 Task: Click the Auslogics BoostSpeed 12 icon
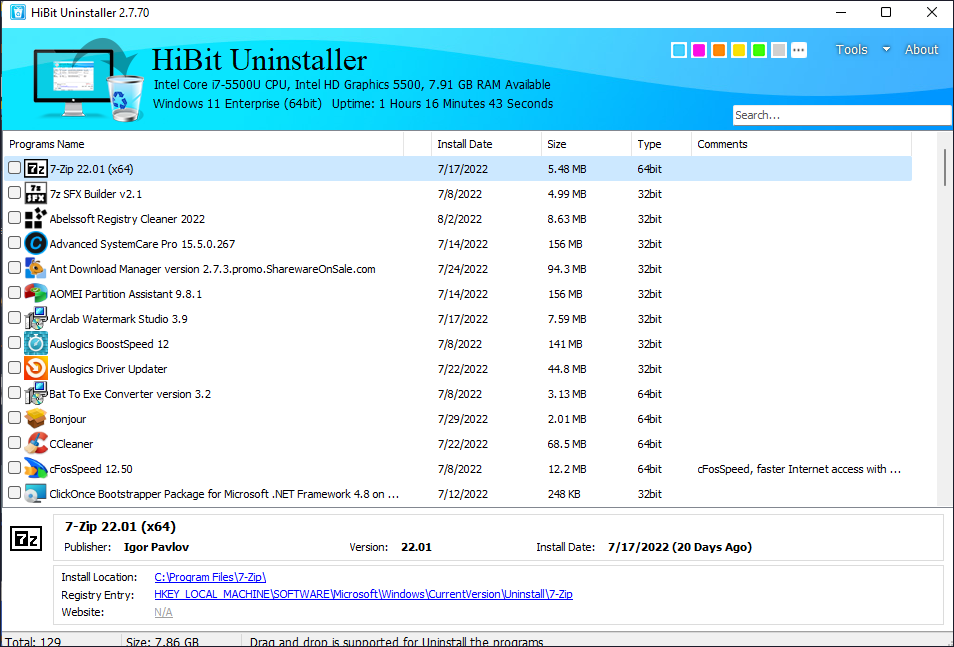(x=35, y=343)
